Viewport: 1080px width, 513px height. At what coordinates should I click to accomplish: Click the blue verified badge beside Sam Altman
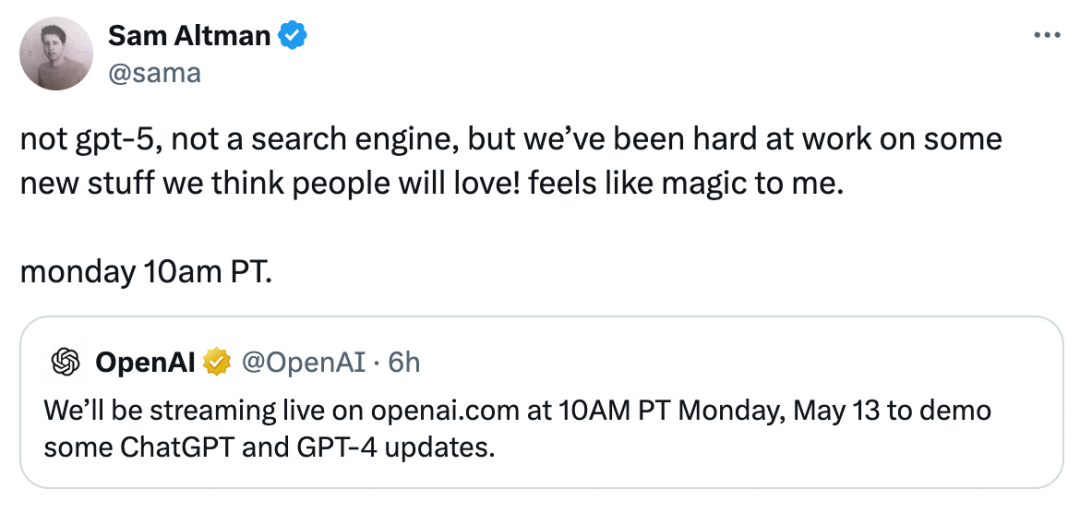click(x=292, y=36)
